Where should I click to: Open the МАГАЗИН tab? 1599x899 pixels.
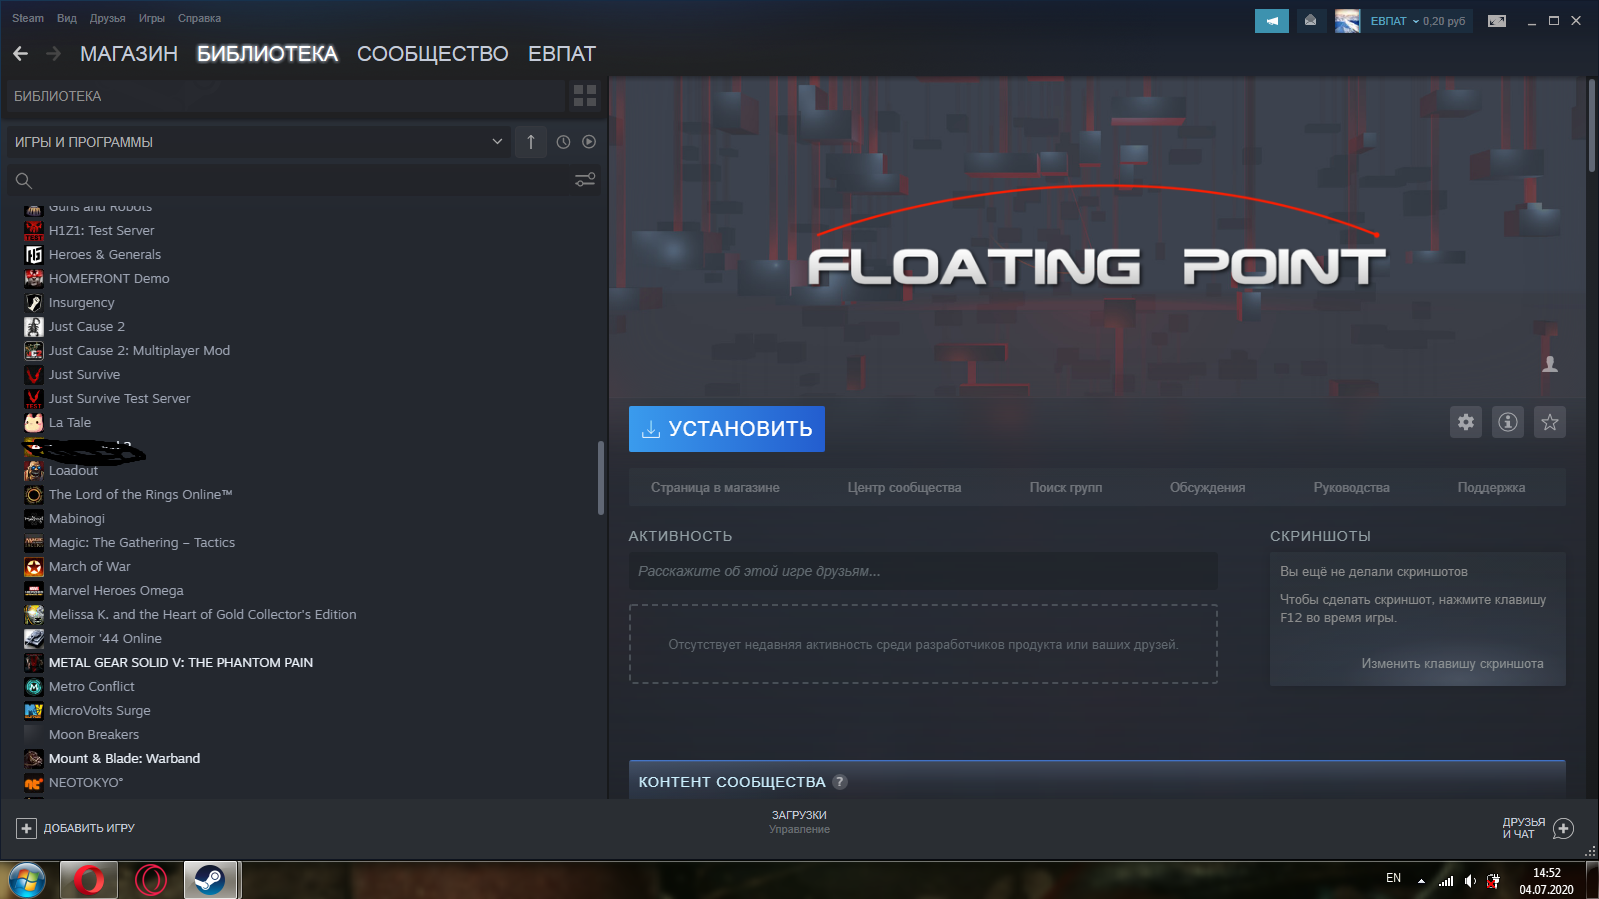[x=129, y=54]
